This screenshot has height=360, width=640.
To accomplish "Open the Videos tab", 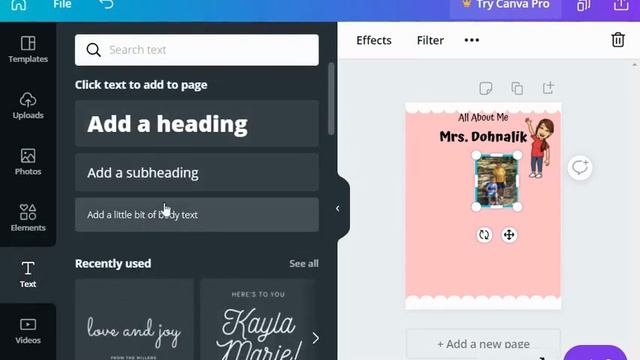I will 28,331.
